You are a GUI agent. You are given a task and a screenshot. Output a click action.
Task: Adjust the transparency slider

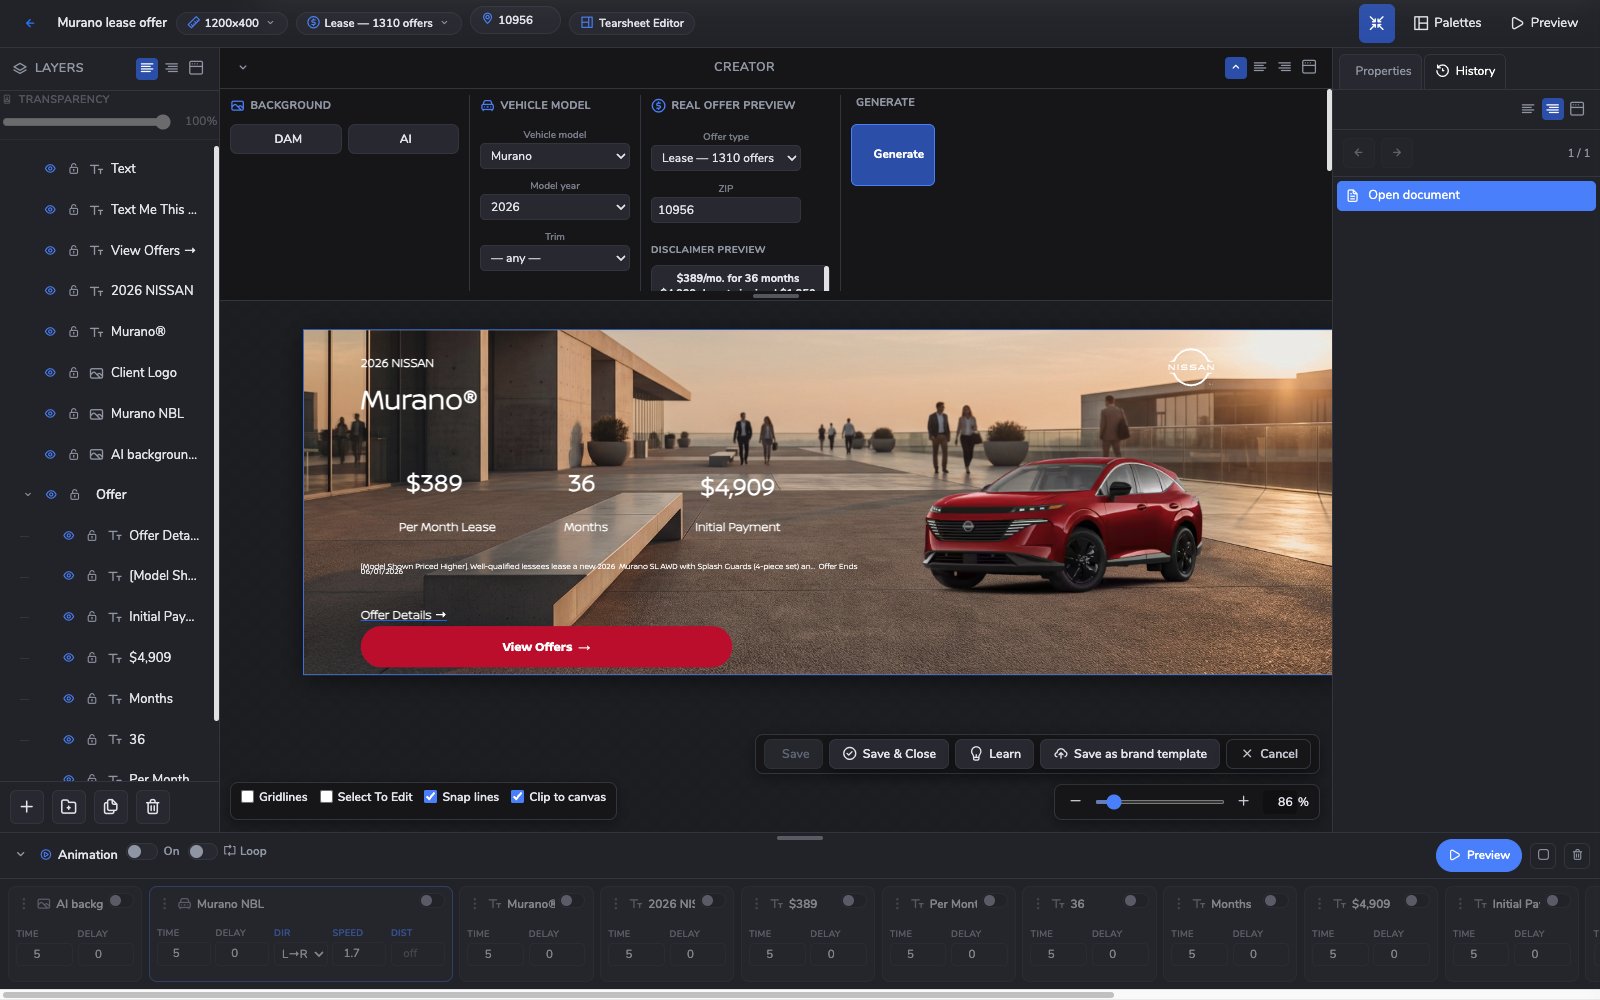[87, 122]
